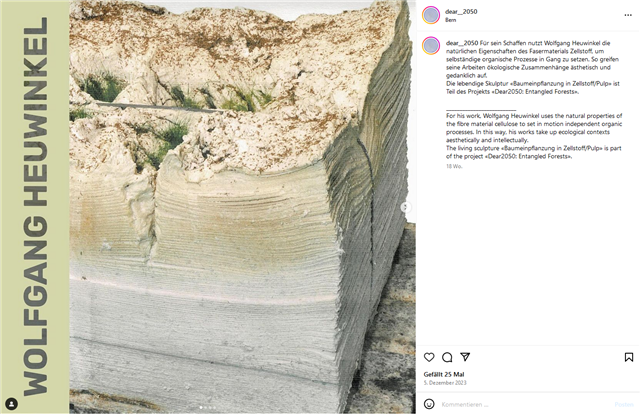Open more options three-dot menu
The height and width of the screenshot is (414, 640).
click(628, 15)
